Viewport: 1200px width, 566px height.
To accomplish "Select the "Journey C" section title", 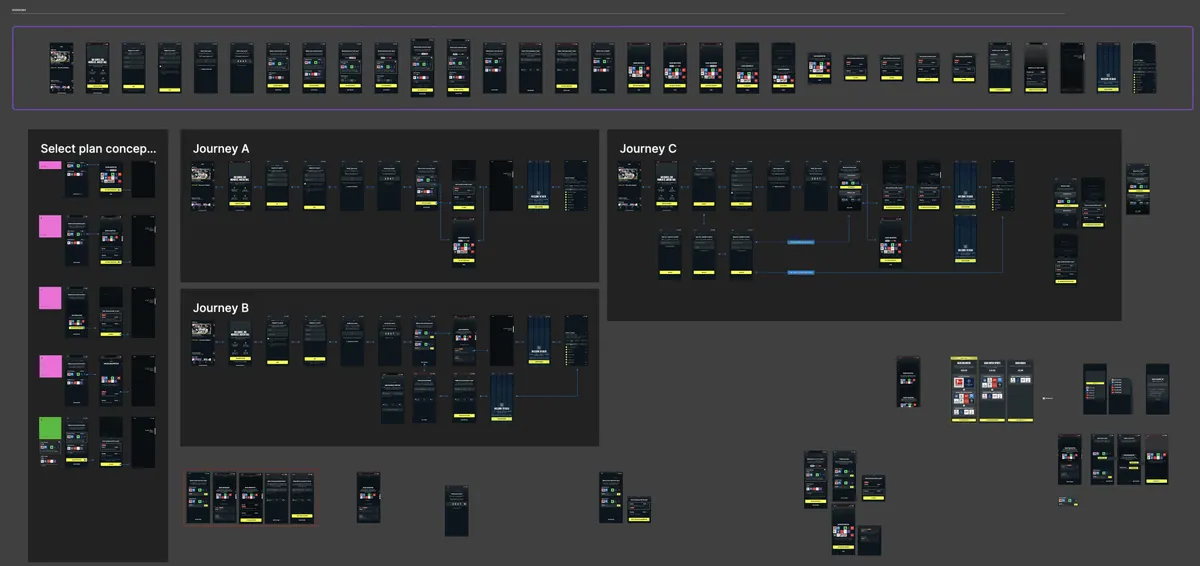I will pos(648,149).
